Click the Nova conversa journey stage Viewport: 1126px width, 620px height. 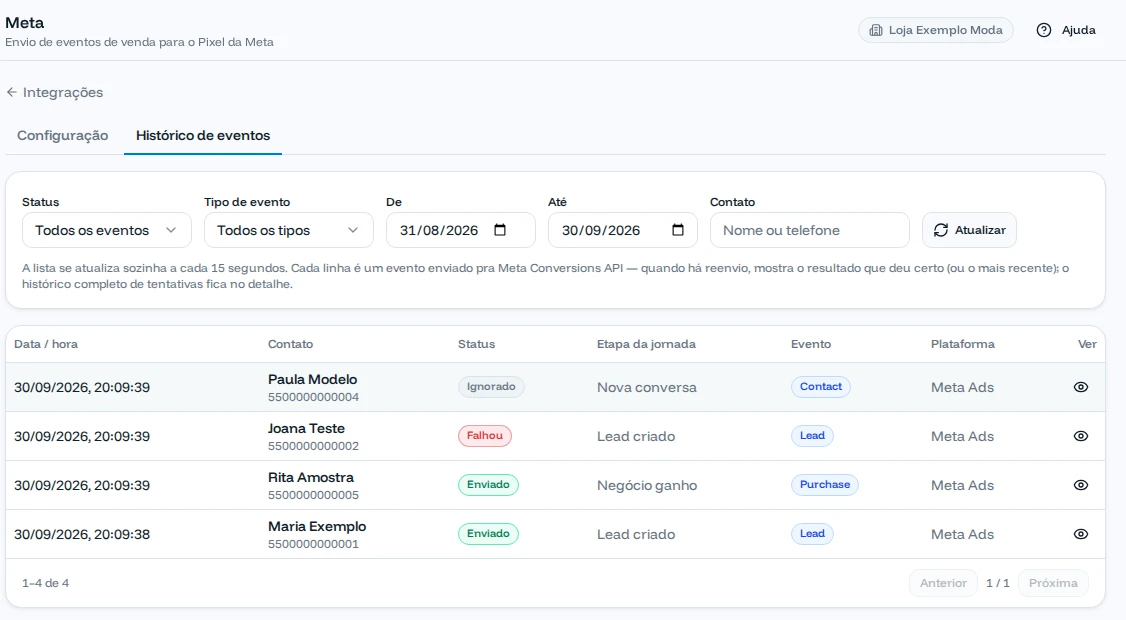tap(647, 388)
